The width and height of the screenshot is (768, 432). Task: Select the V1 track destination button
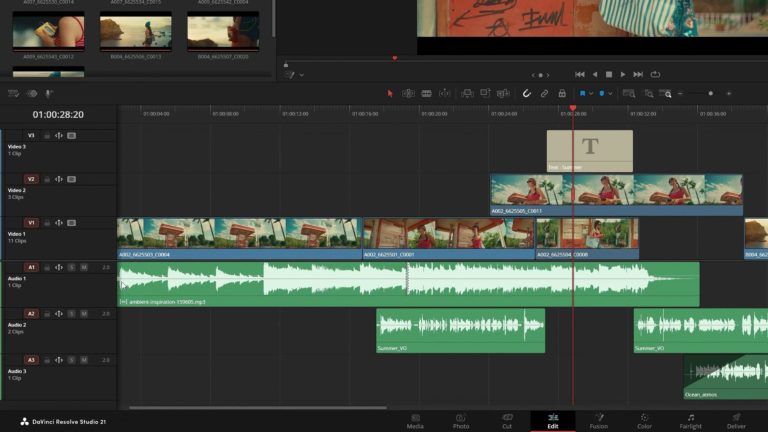coord(31,223)
